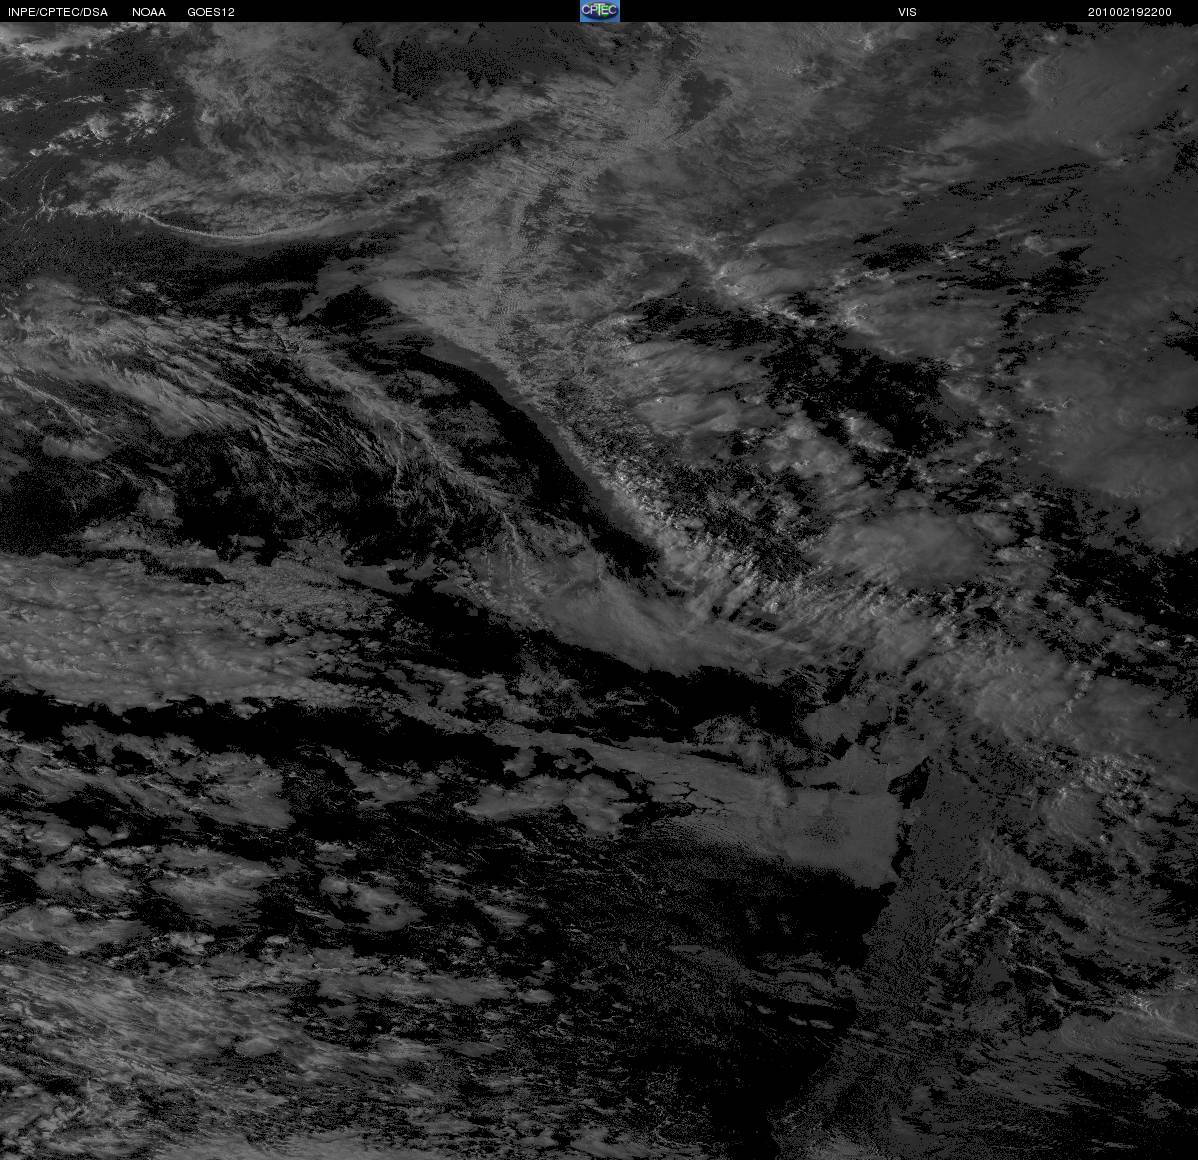Click the 201002192200 timestamp
The width and height of the screenshot is (1198, 1160).
click(1129, 12)
